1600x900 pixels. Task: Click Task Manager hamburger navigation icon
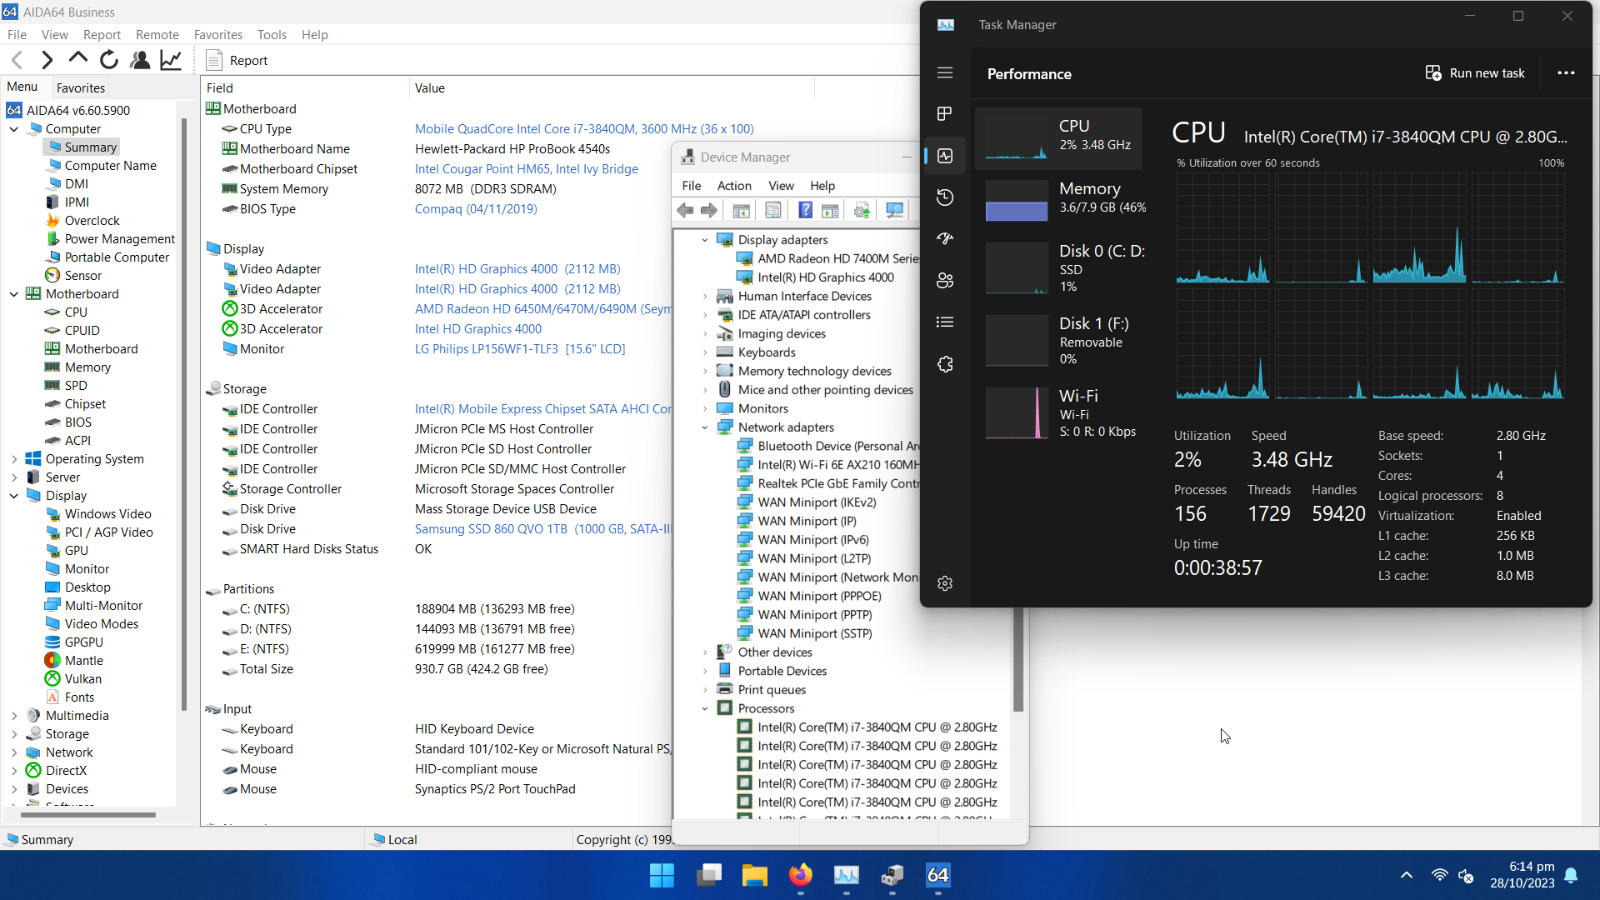(x=945, y=73)
